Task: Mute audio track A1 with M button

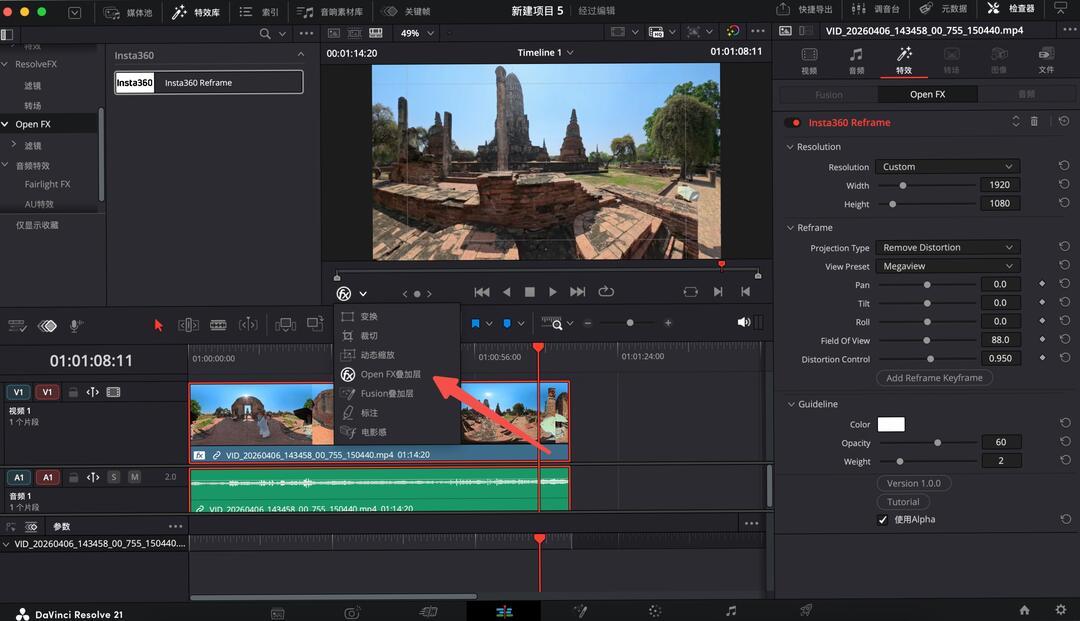Action: 134,476
